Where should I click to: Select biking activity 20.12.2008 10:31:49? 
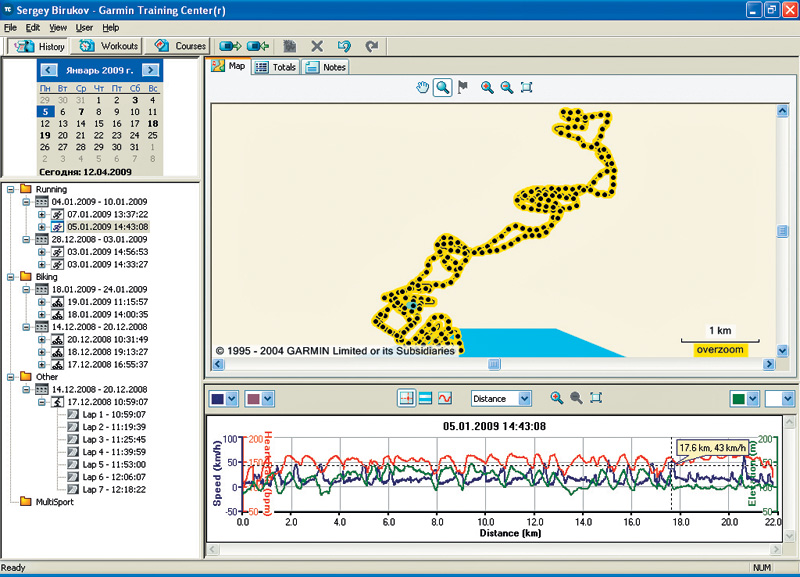click(x=108, y=339)
